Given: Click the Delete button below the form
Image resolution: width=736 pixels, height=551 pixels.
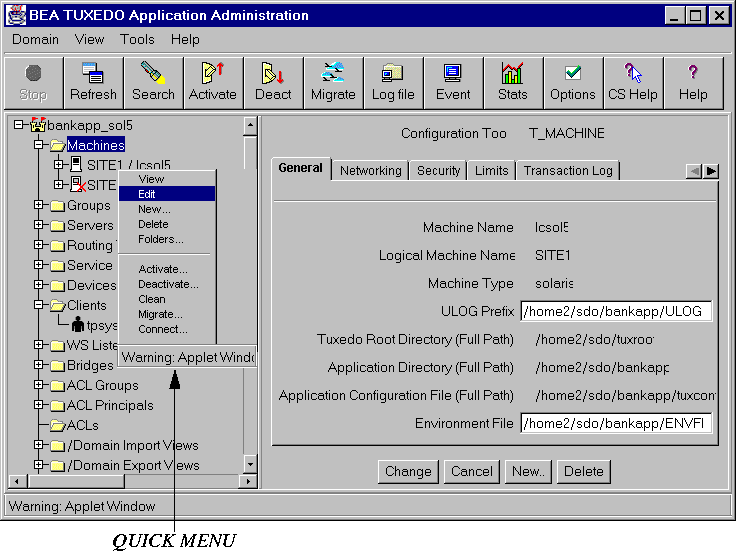Looking at the screenshot, I should [x=583, y=471].
